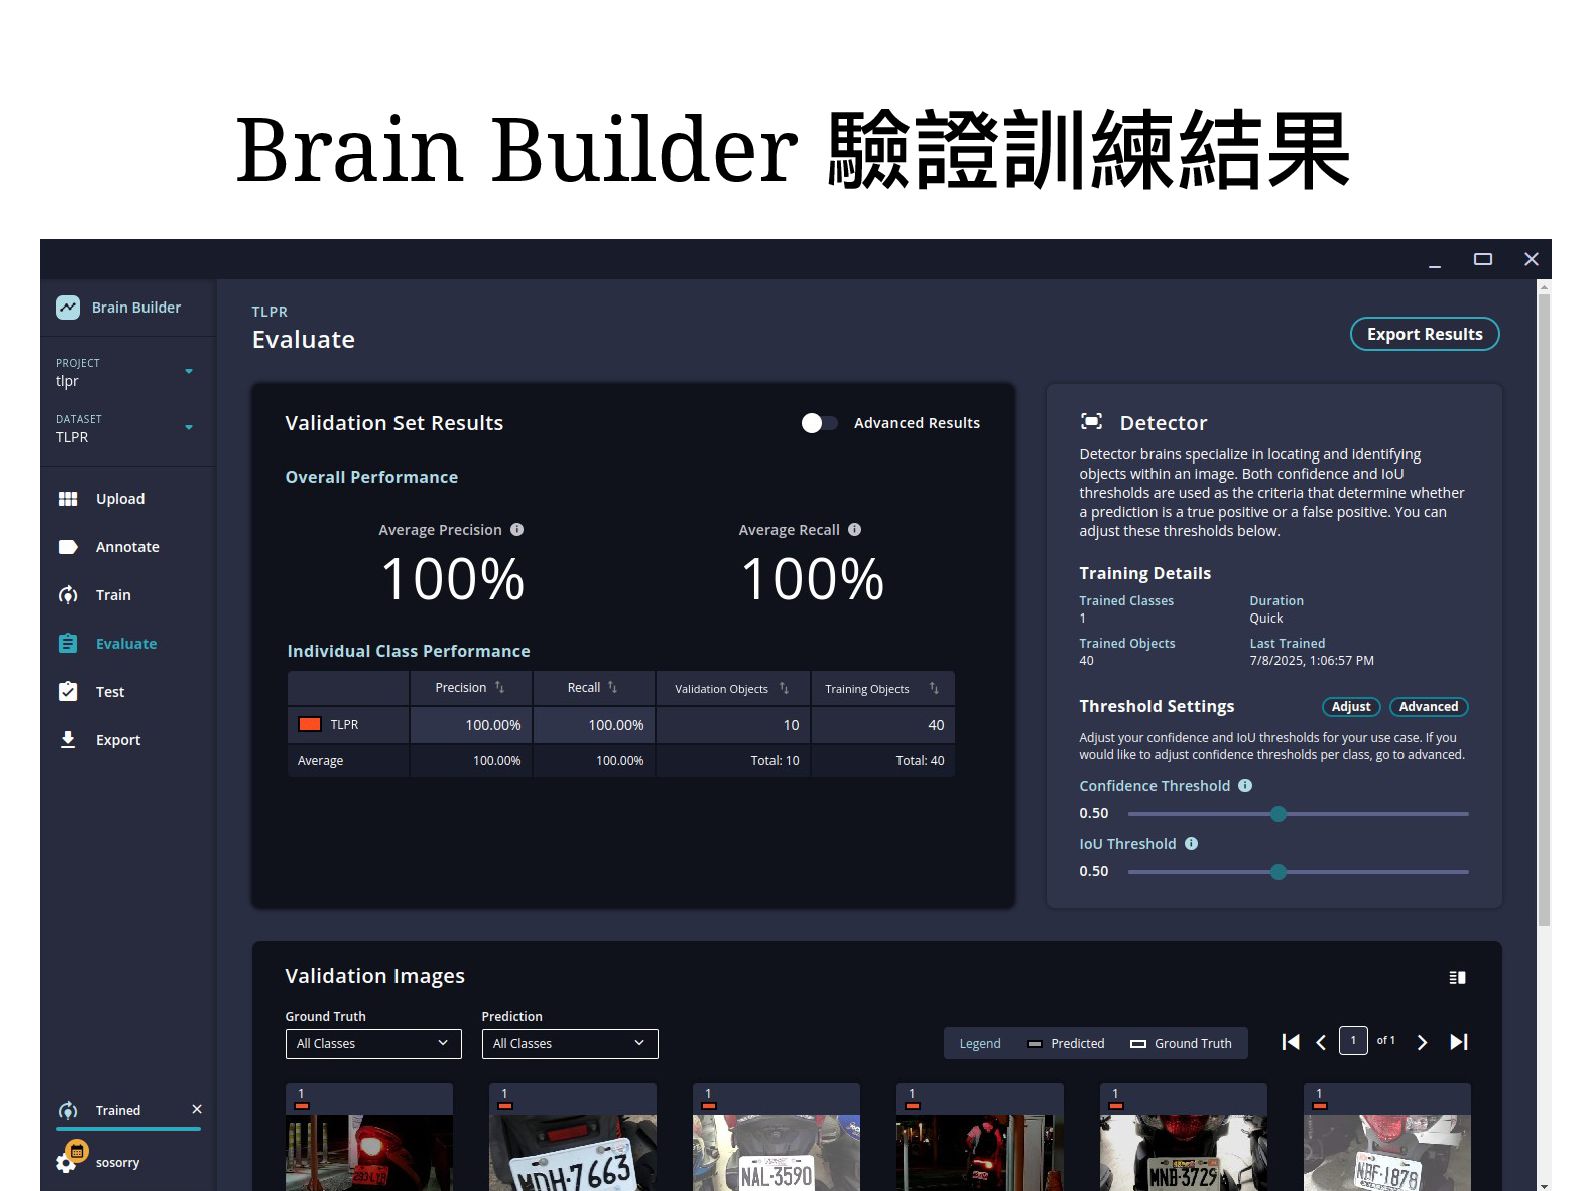Click the Brain Builder logo icon
The width and height of the screenshot is (1587, 1191).
[x=68, y=307]
